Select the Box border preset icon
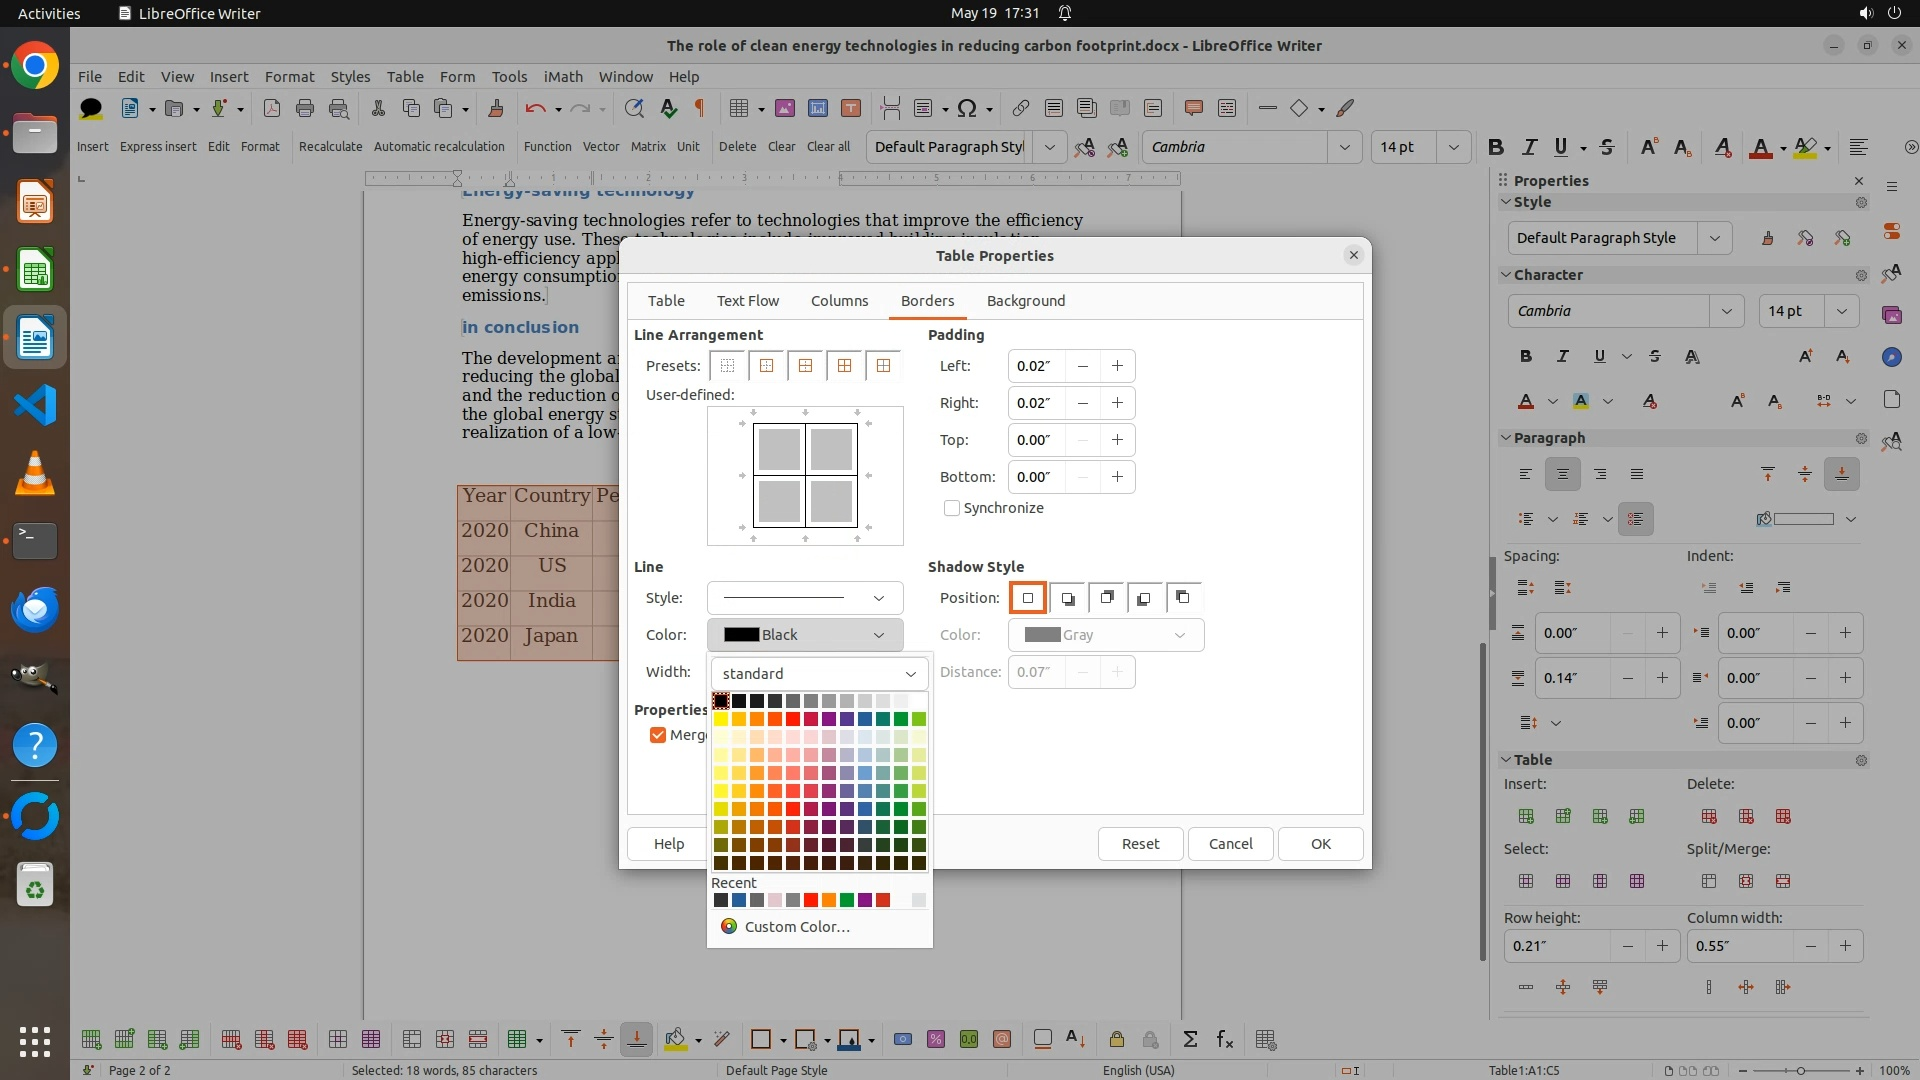 767,366
